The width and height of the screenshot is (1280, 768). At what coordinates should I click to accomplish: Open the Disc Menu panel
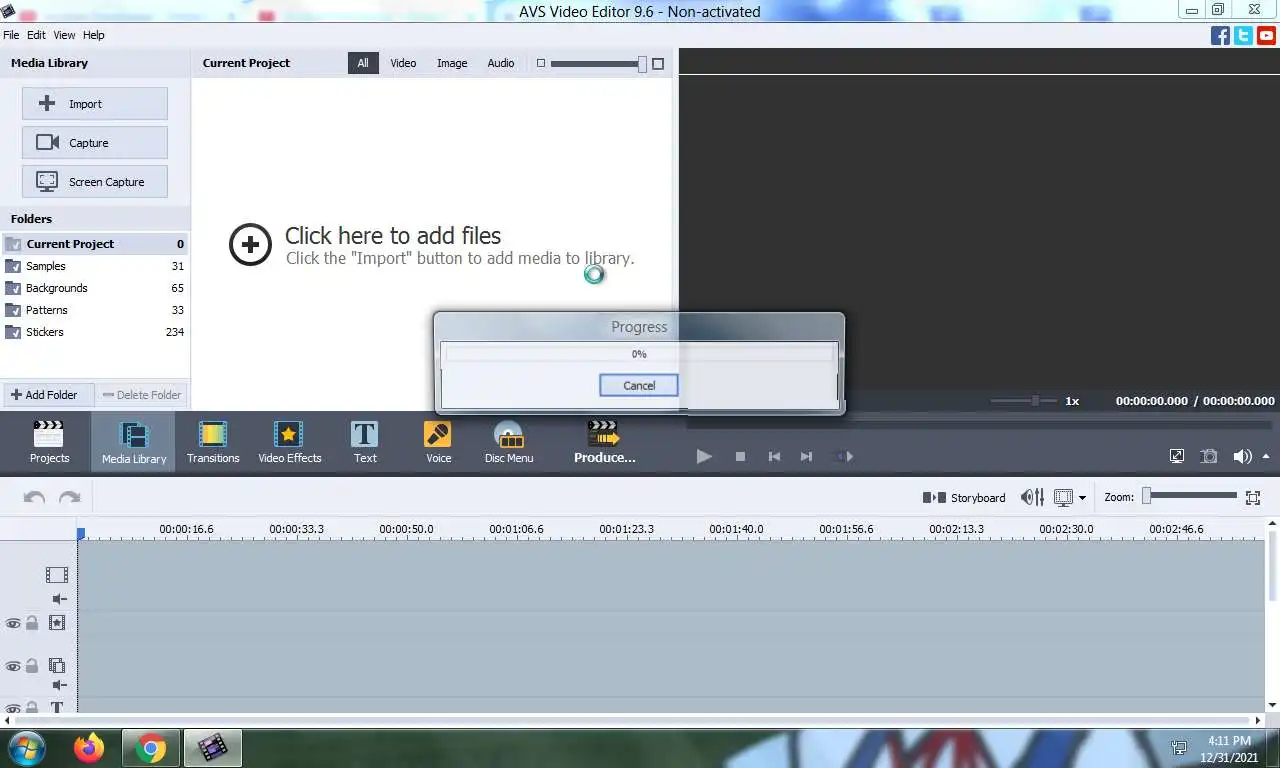509,442
